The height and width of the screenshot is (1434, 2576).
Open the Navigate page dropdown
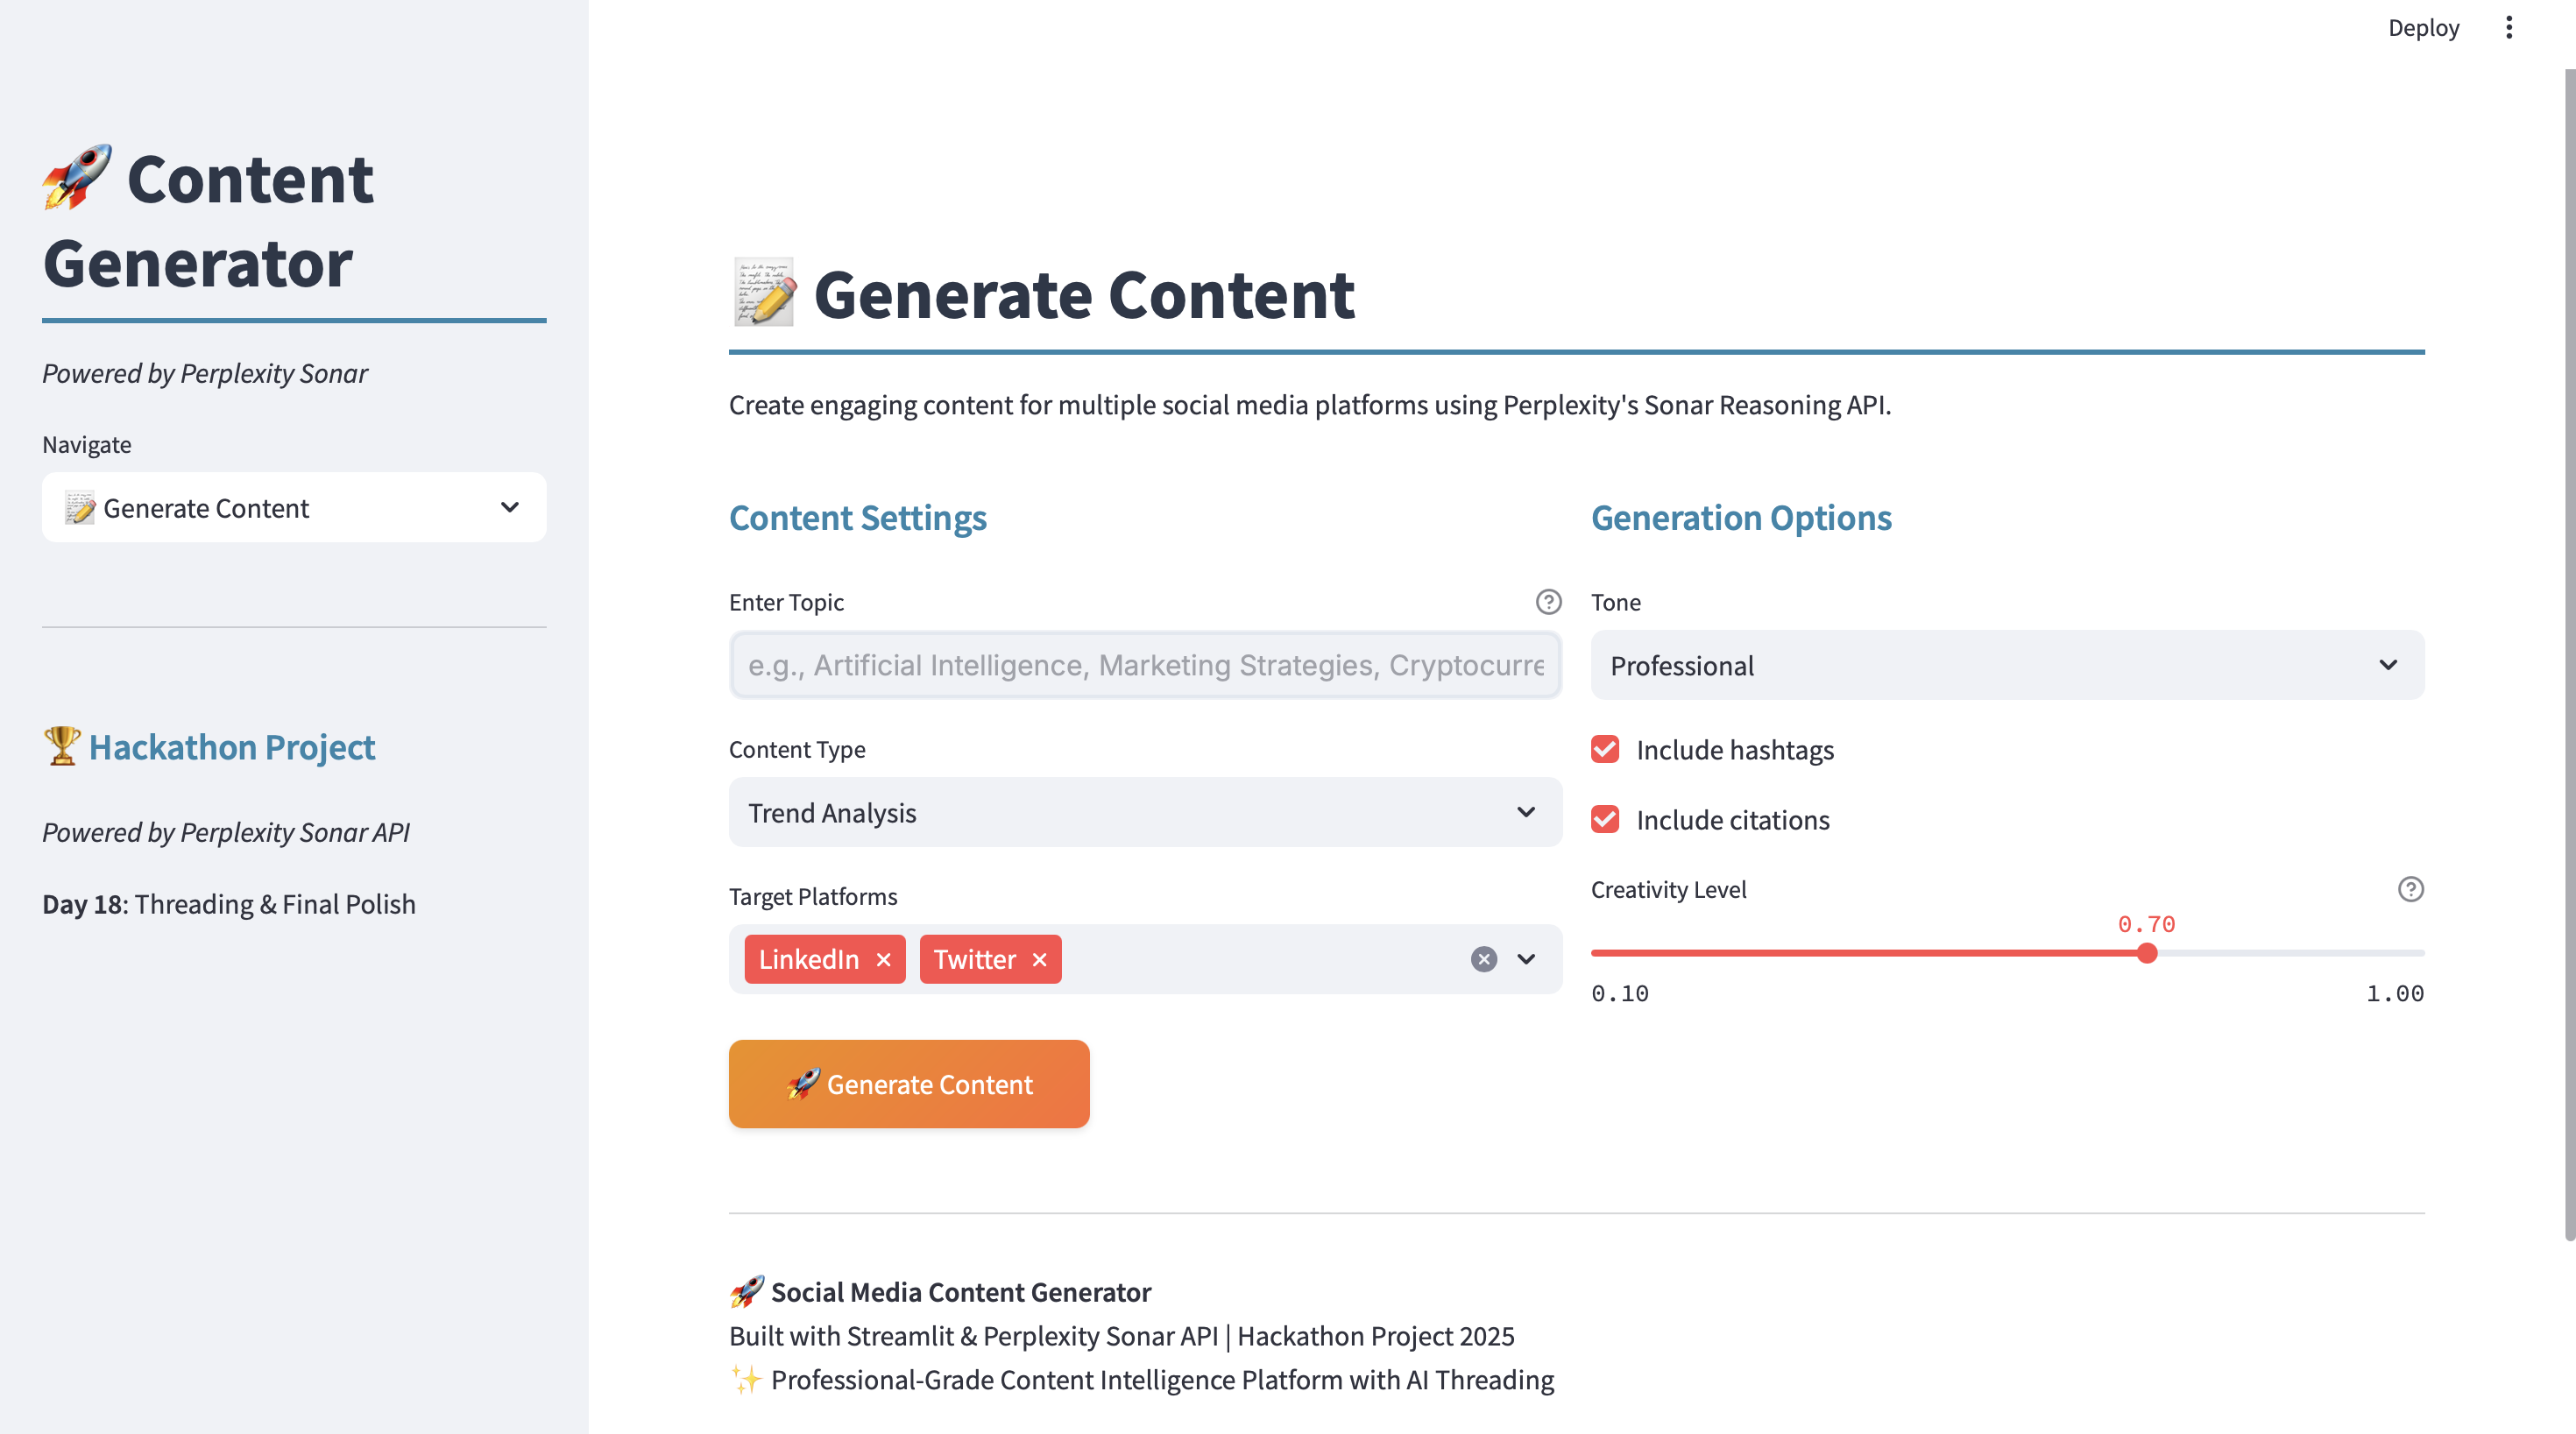pyautogui.click(x=294, y=508)
